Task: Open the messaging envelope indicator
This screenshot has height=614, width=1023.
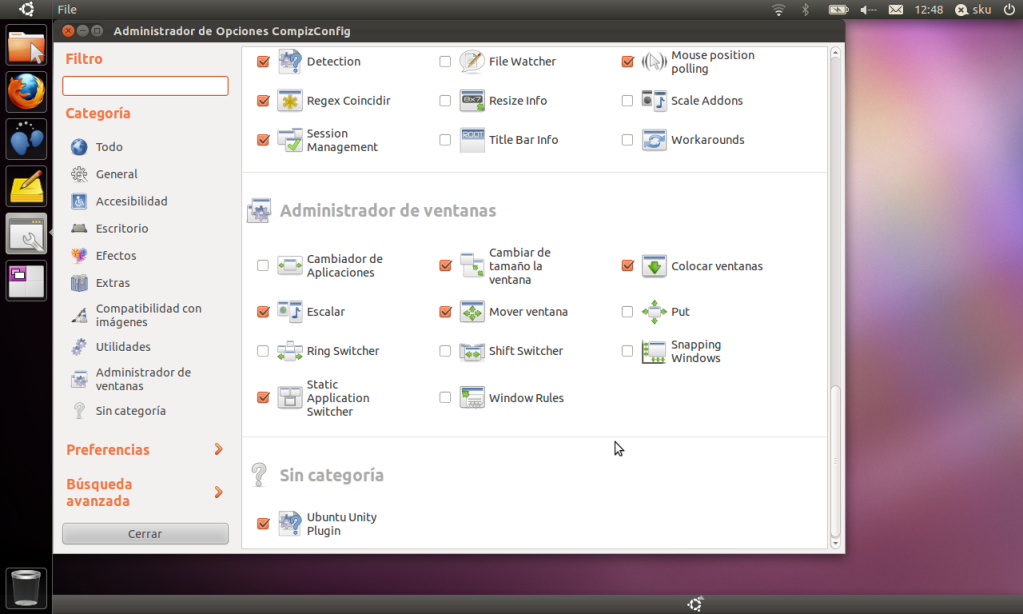Action: pos(896,10)
